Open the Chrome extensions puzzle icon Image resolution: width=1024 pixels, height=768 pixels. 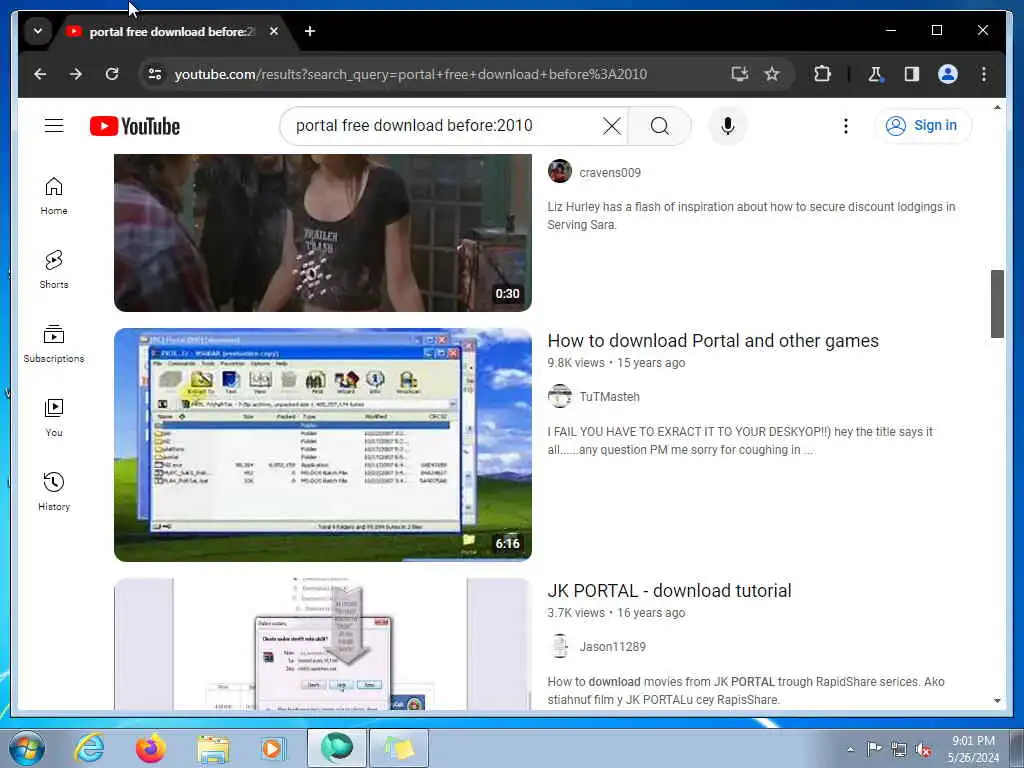822,74
